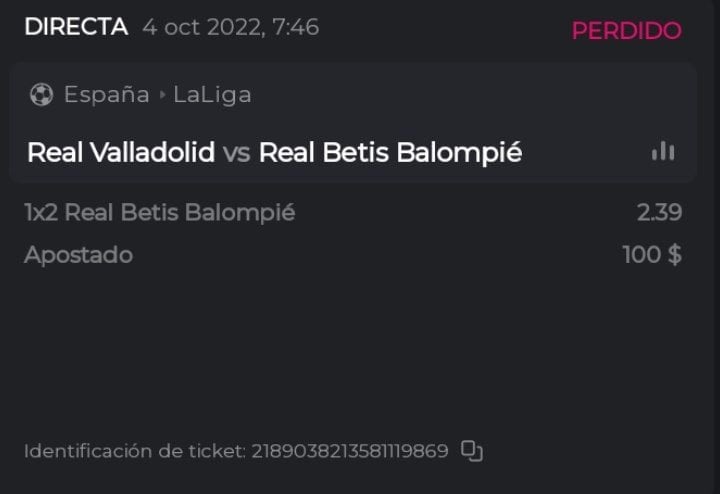
Task: Click the Identificación de ticket label
Action: coord(133,451)
